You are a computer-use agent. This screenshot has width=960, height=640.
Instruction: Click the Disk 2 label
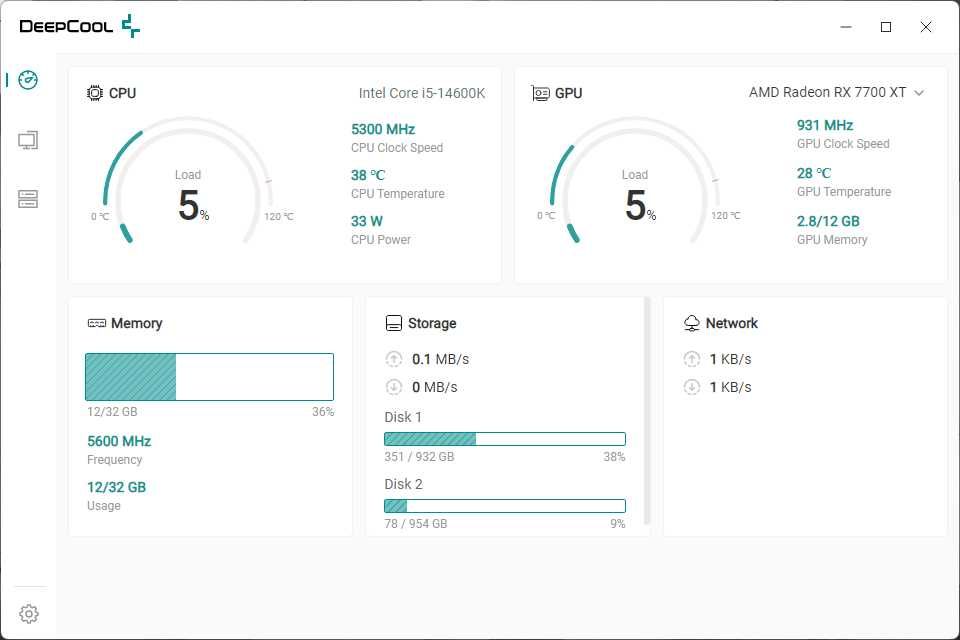point(403,484)
